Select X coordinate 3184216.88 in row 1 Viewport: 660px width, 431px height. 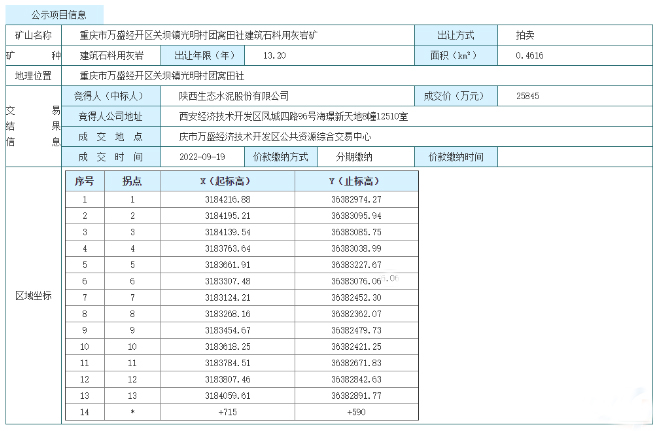[227, 199]
